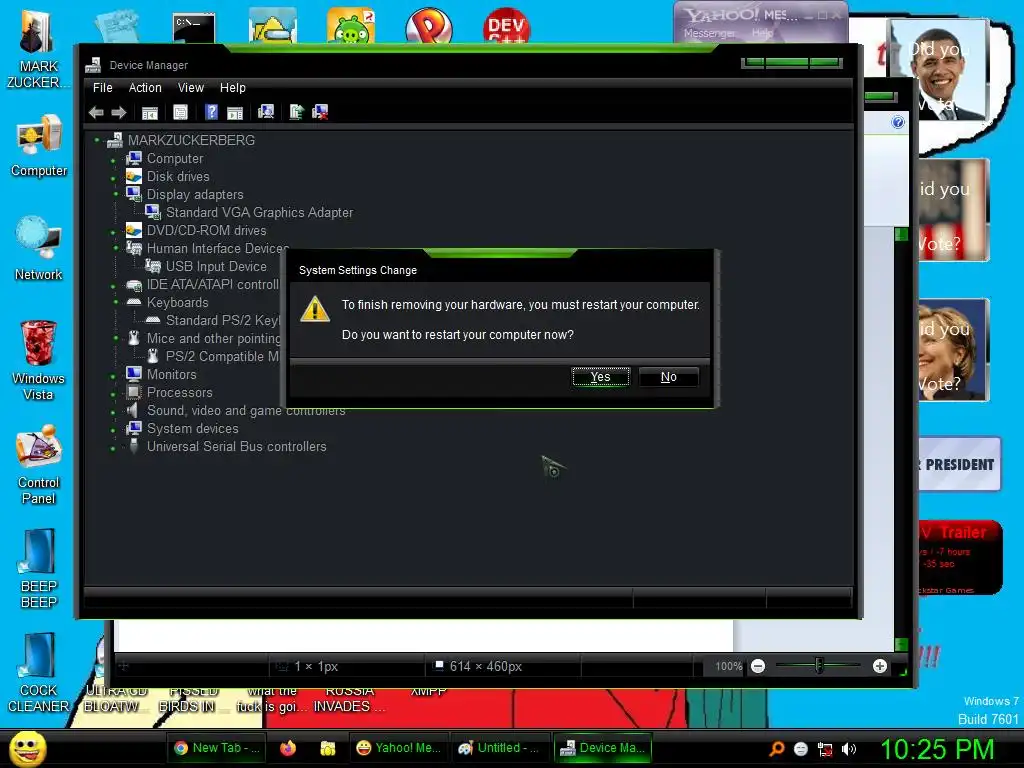Screen dimensions: 1024x768
Task: Select the USB Input Device entry
Action: (216, 266)
